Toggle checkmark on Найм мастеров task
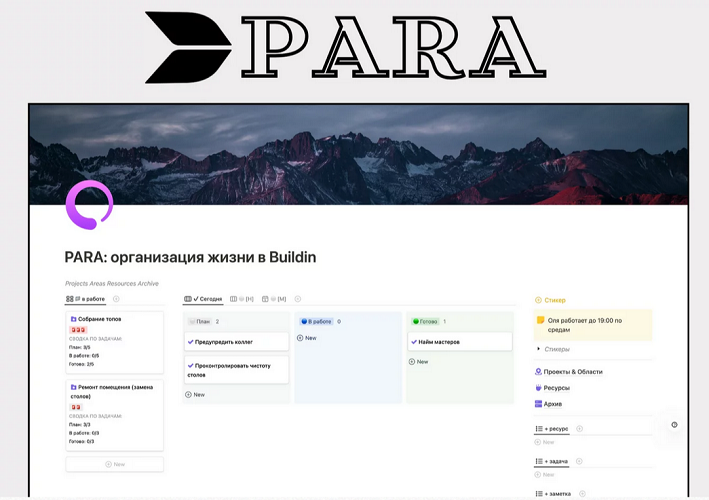The height and width of the screenshot is (500, 709). pyautogui.click(x=415, y=341)
